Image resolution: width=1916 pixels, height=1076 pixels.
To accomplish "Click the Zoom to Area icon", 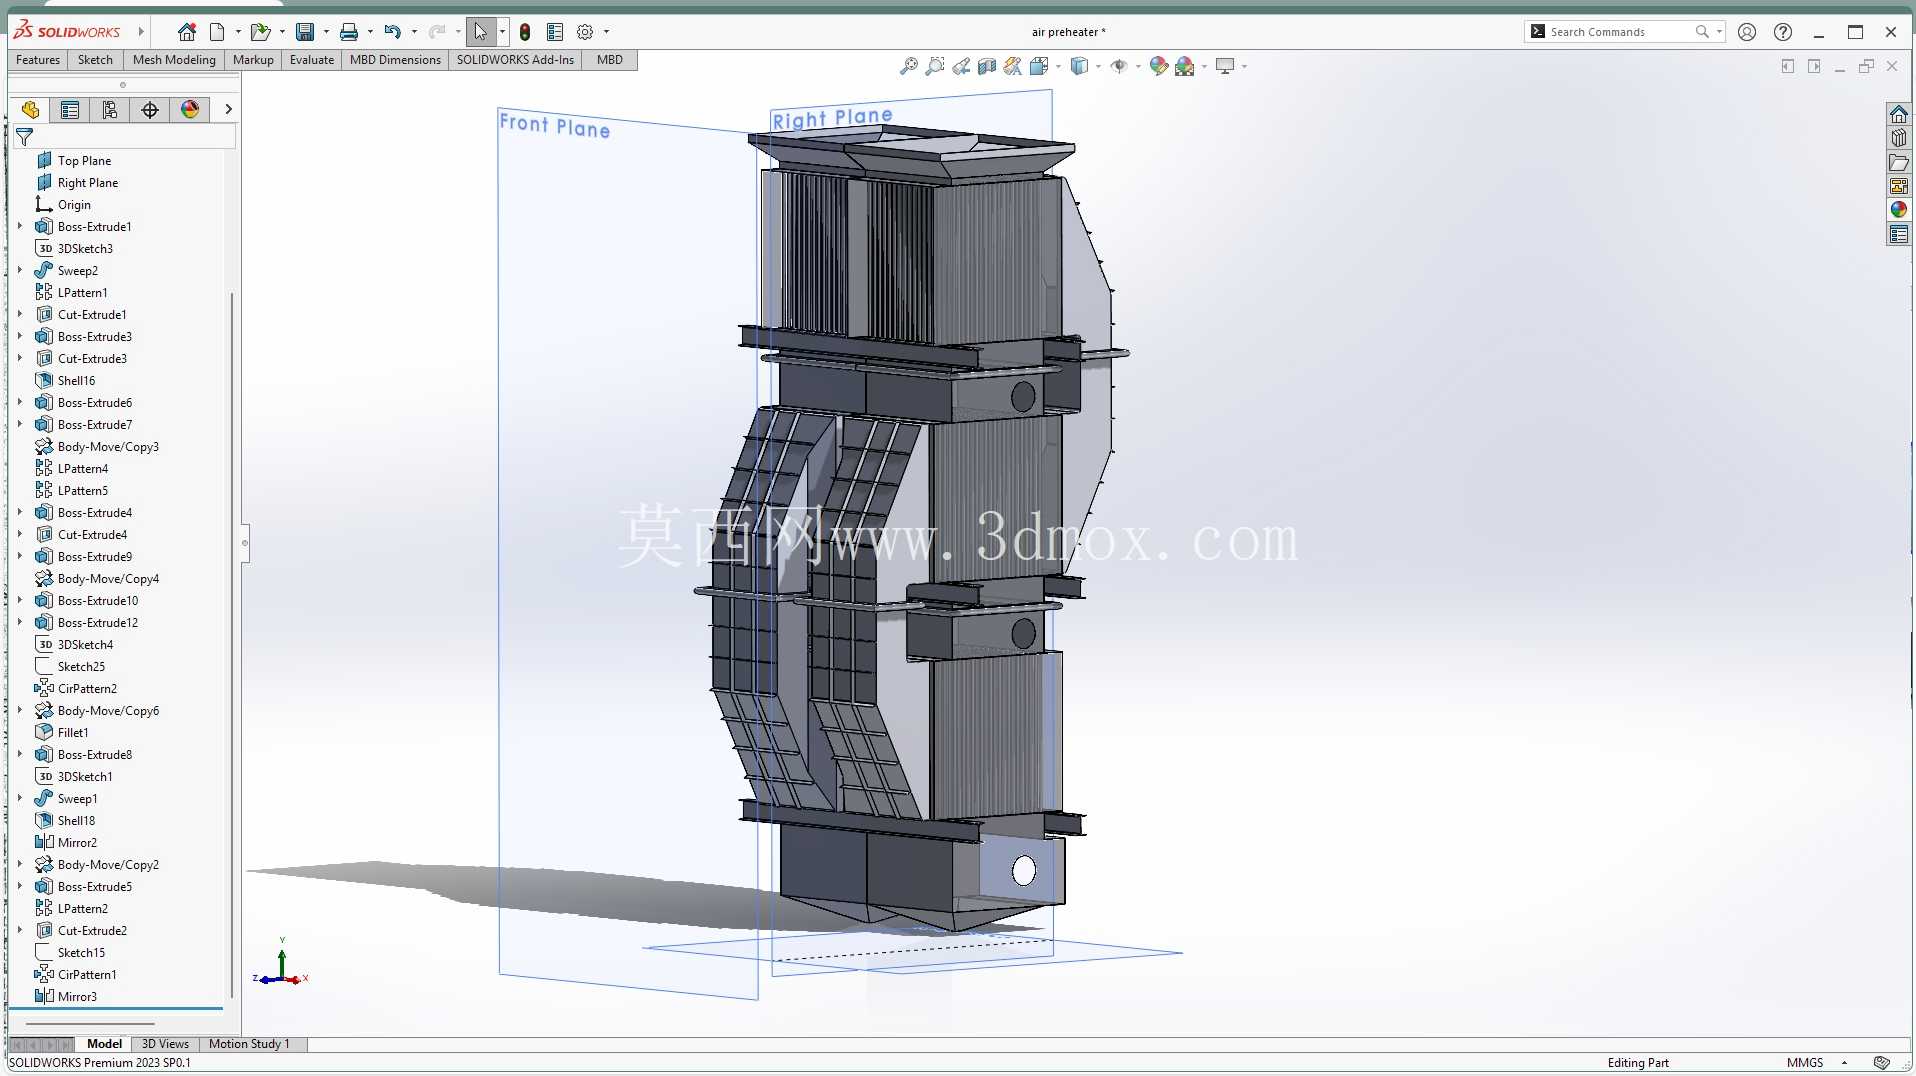I will (x=935, y=66).
